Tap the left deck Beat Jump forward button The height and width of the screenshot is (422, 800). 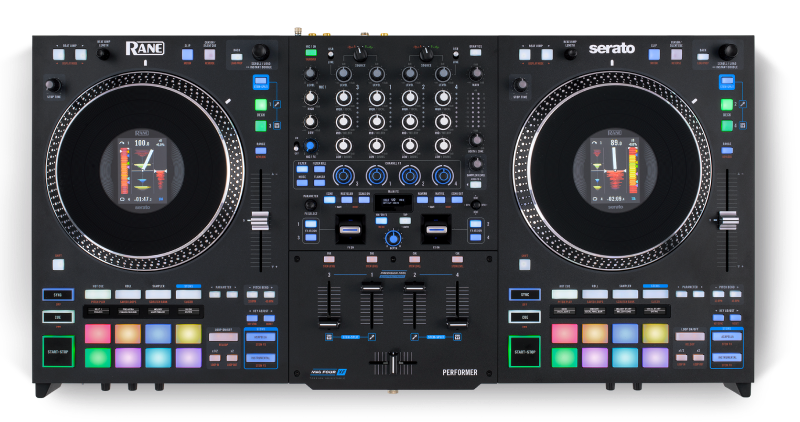(x=81, y=55)
